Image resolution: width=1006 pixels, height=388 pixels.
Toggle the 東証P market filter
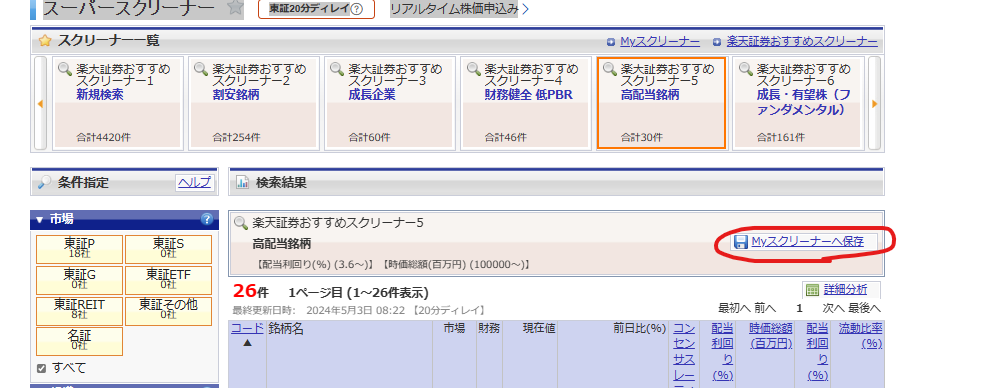[x=80, y=249]
